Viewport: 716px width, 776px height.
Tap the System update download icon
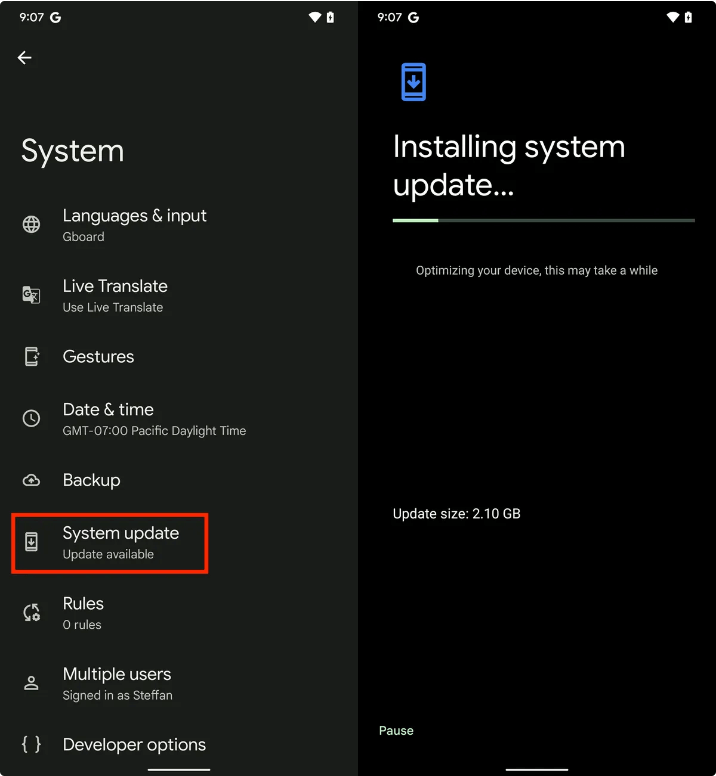click(x=31, y=542)
